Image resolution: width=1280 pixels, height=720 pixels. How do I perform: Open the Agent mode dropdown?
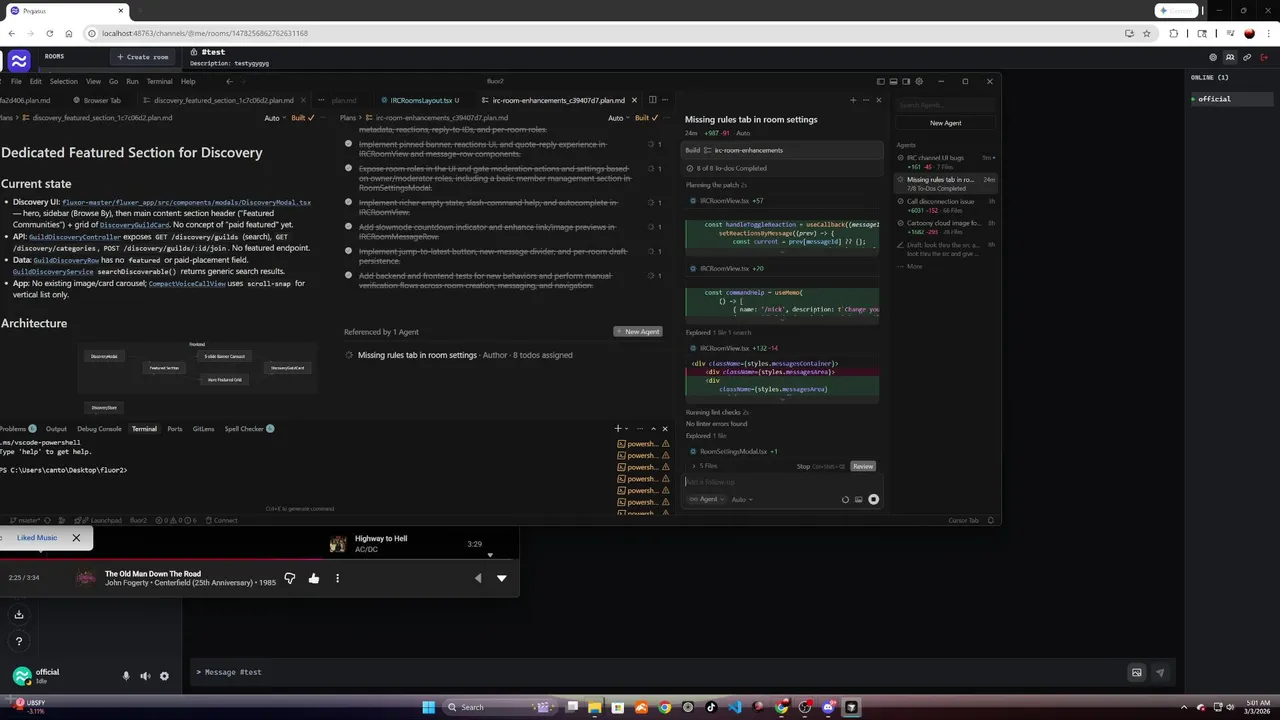click(x=705, y=499)
